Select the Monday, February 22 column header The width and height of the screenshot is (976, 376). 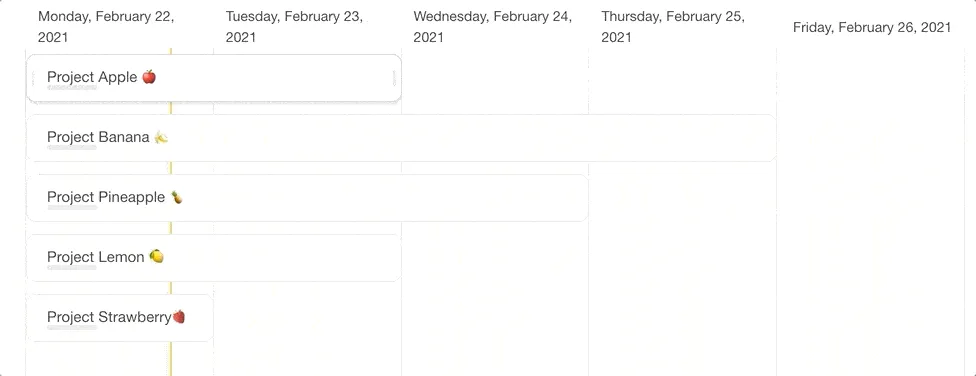pyautogui.click(x=106, y=27)
